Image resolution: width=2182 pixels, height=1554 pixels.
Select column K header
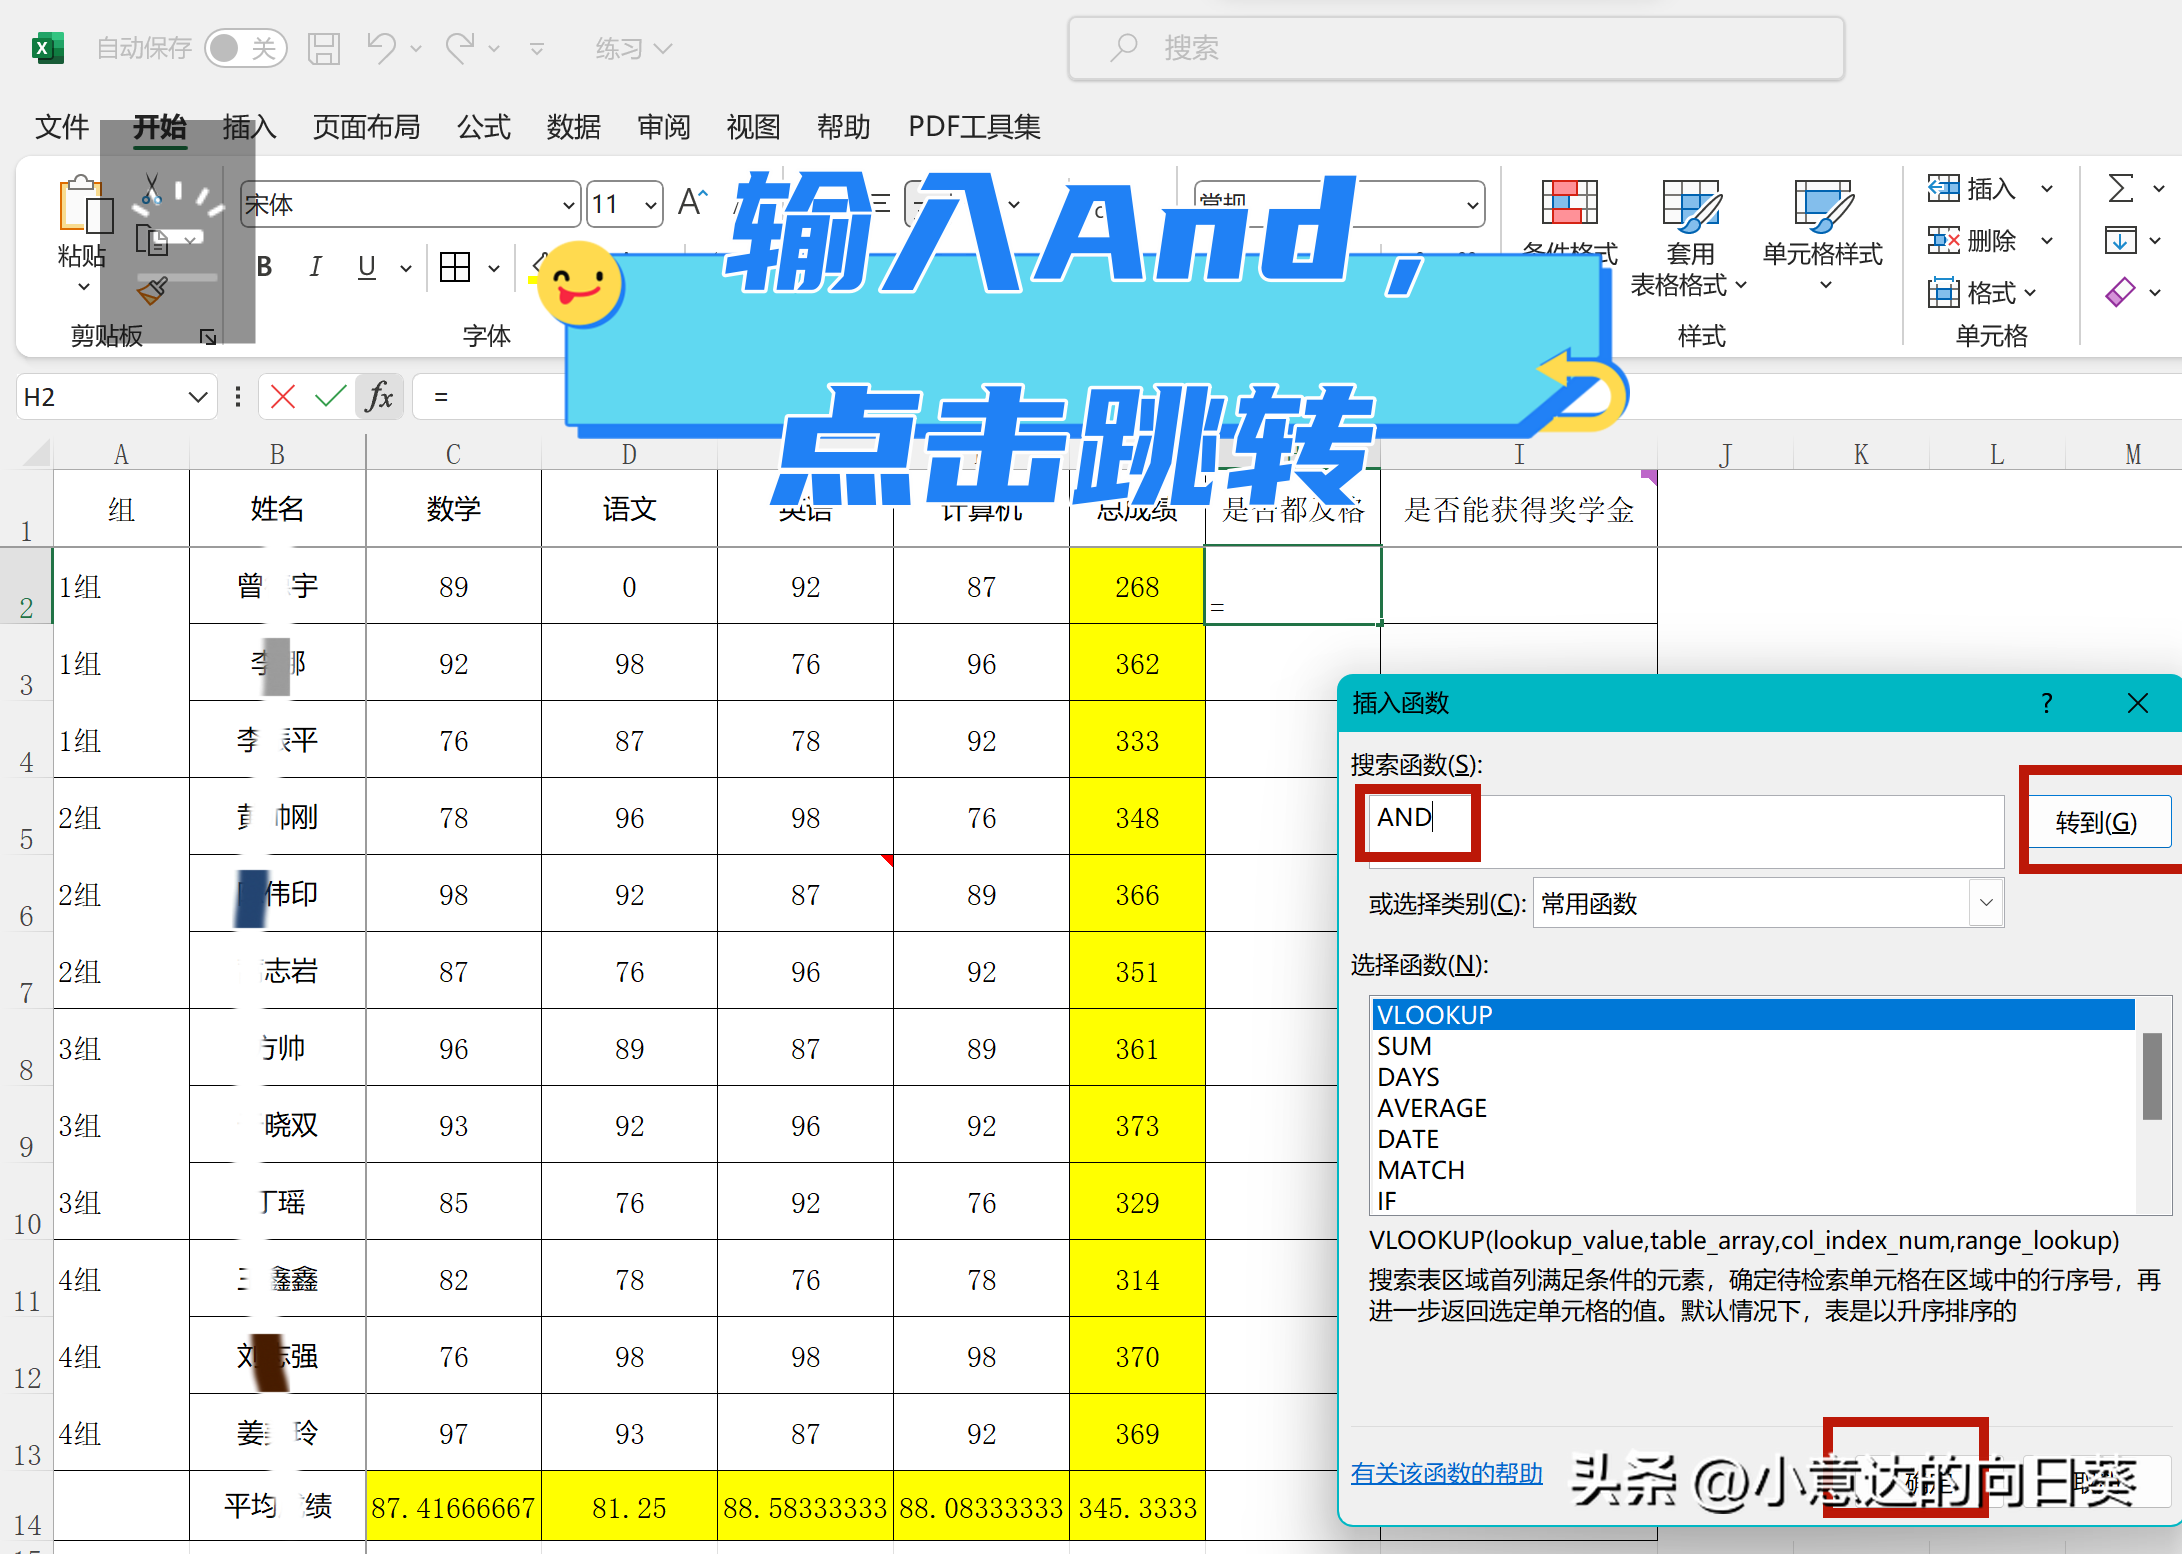(x=1861, y=455)
